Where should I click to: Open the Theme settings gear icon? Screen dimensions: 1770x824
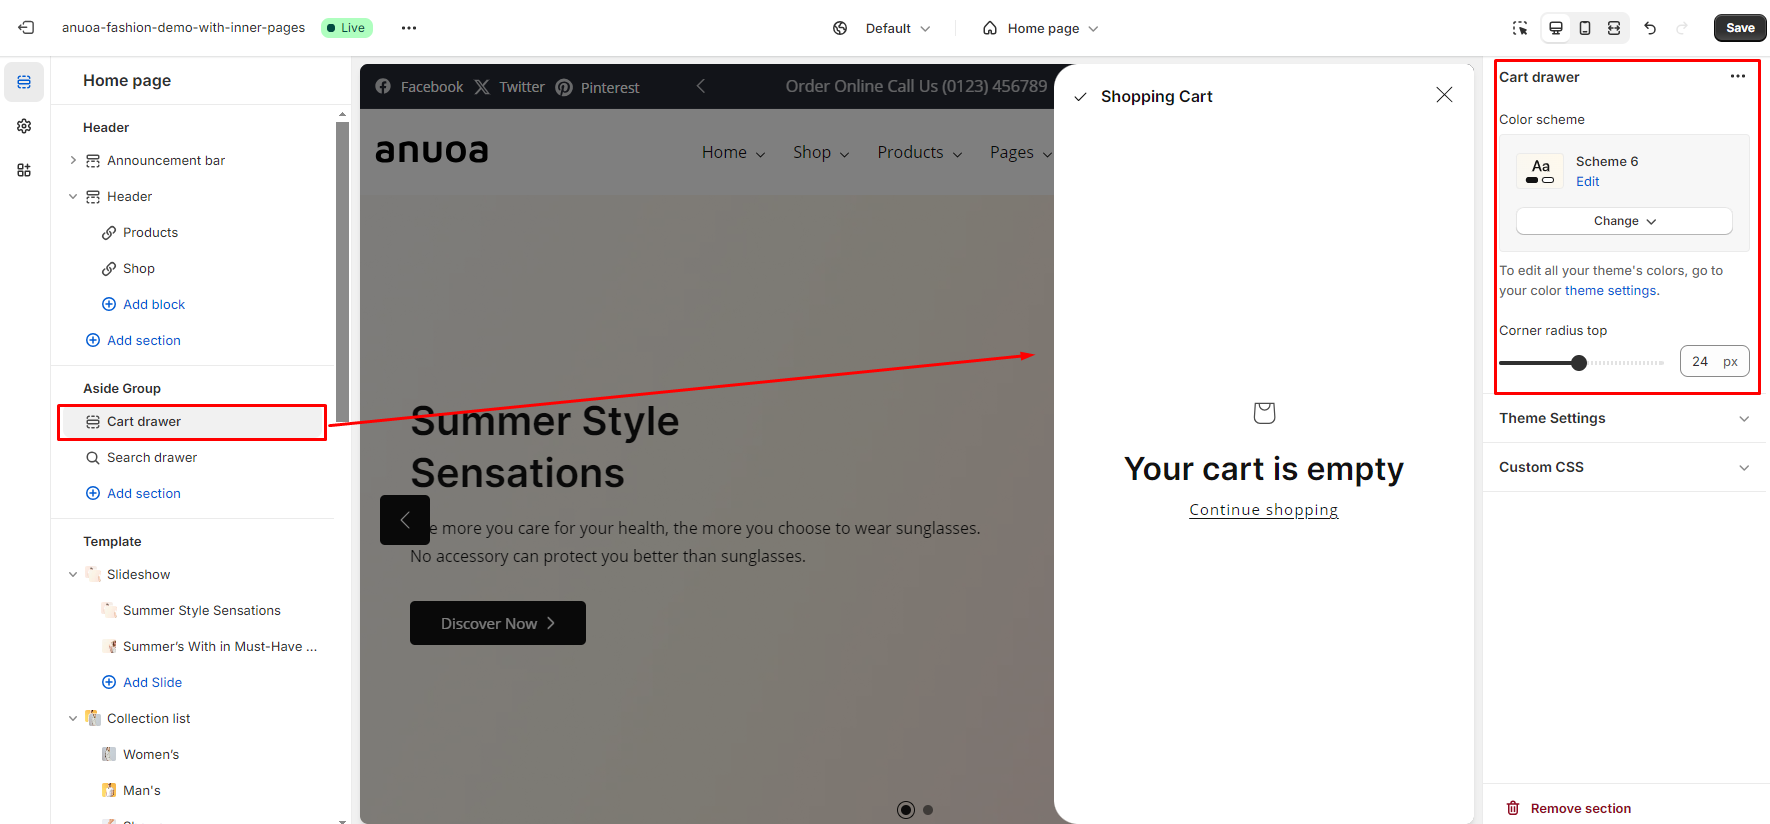point(24,126)
